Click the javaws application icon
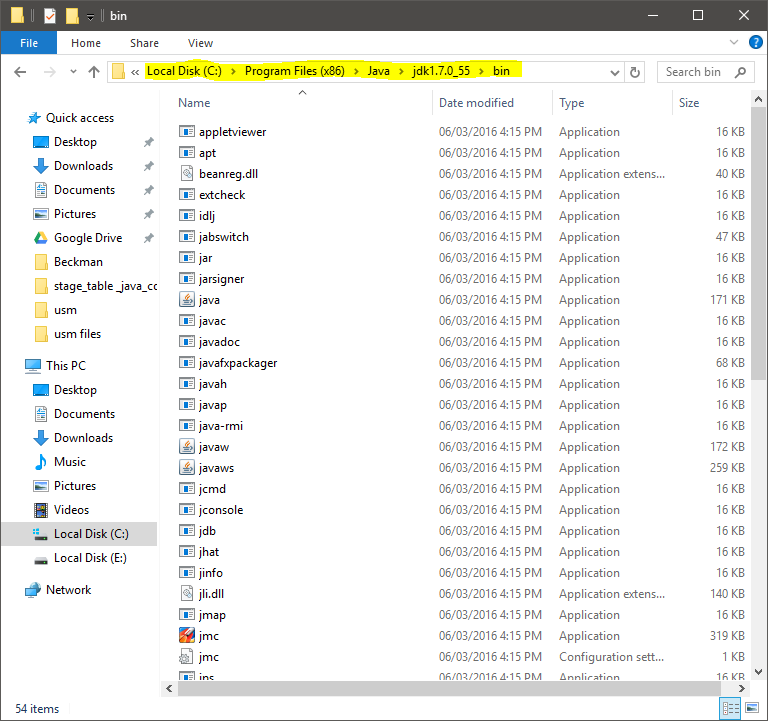768x721 pixels. (x=187, y=468)
